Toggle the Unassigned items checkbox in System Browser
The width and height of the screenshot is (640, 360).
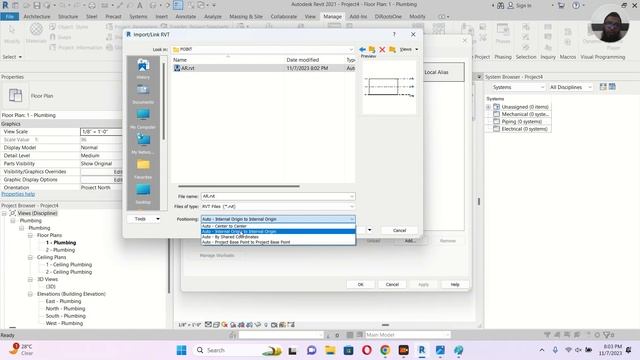[x=496, y=107]
